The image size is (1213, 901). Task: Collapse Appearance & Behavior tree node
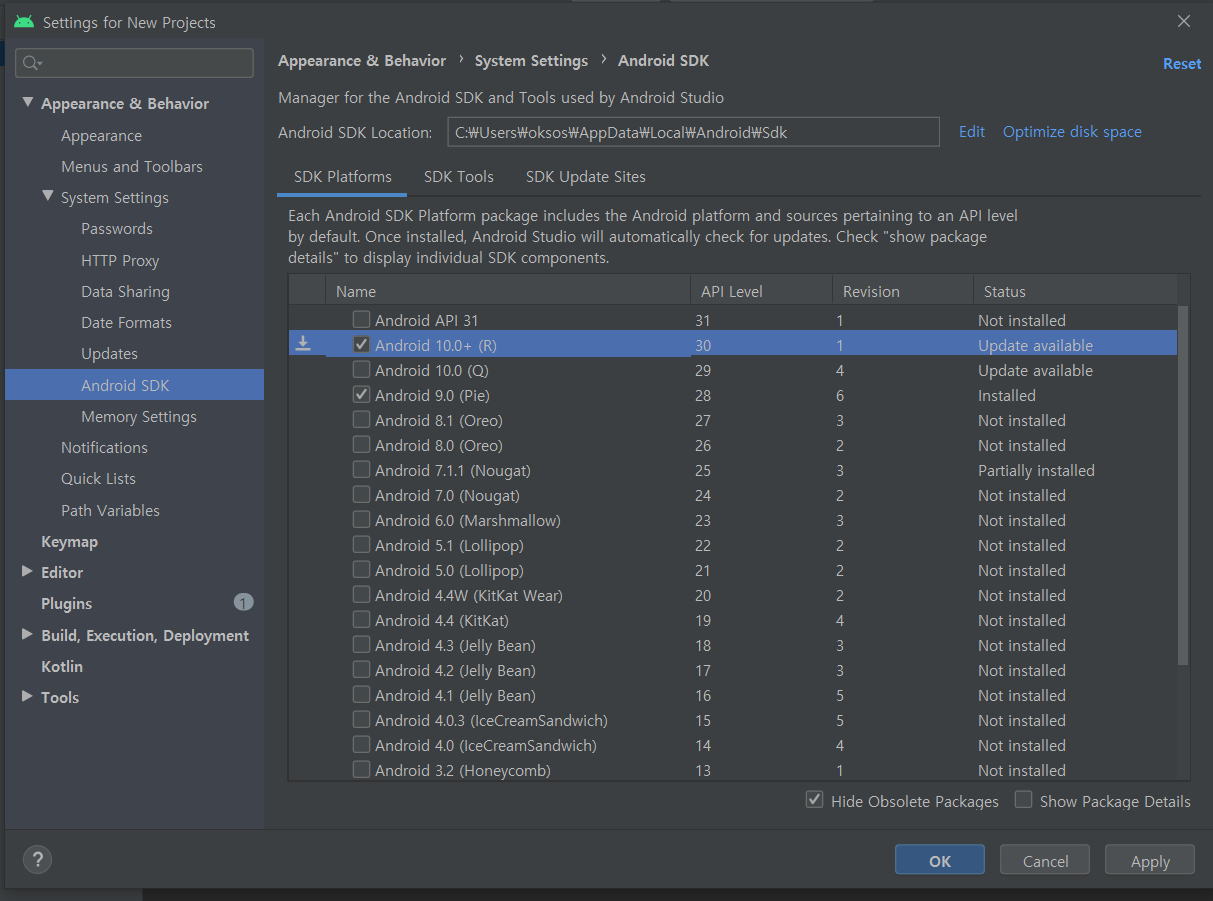[27, 103]
